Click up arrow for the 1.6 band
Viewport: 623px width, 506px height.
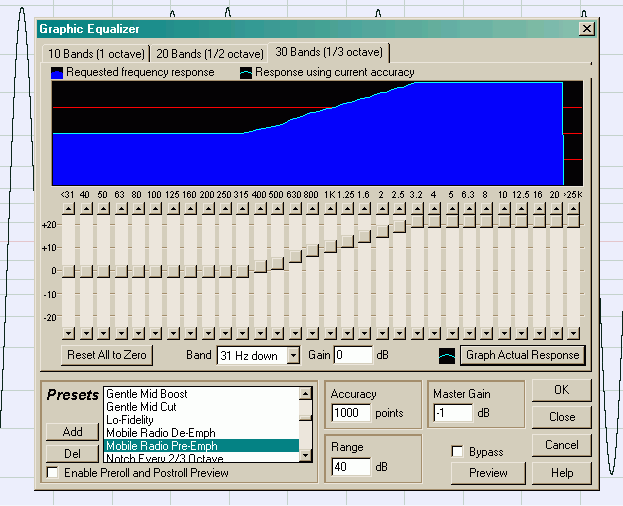(x=365, y=209)
